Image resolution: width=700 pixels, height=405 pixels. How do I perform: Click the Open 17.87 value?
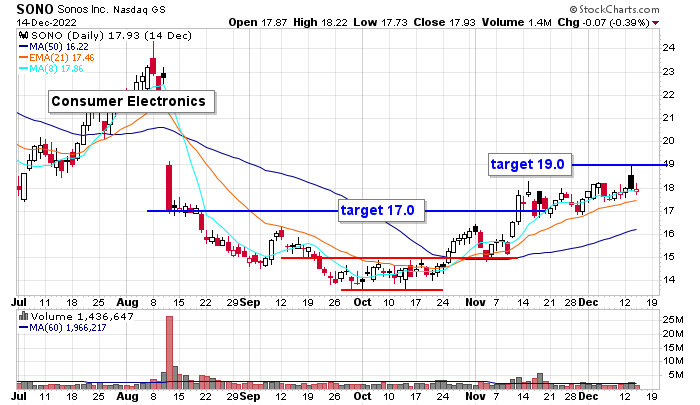click(258, 22)
